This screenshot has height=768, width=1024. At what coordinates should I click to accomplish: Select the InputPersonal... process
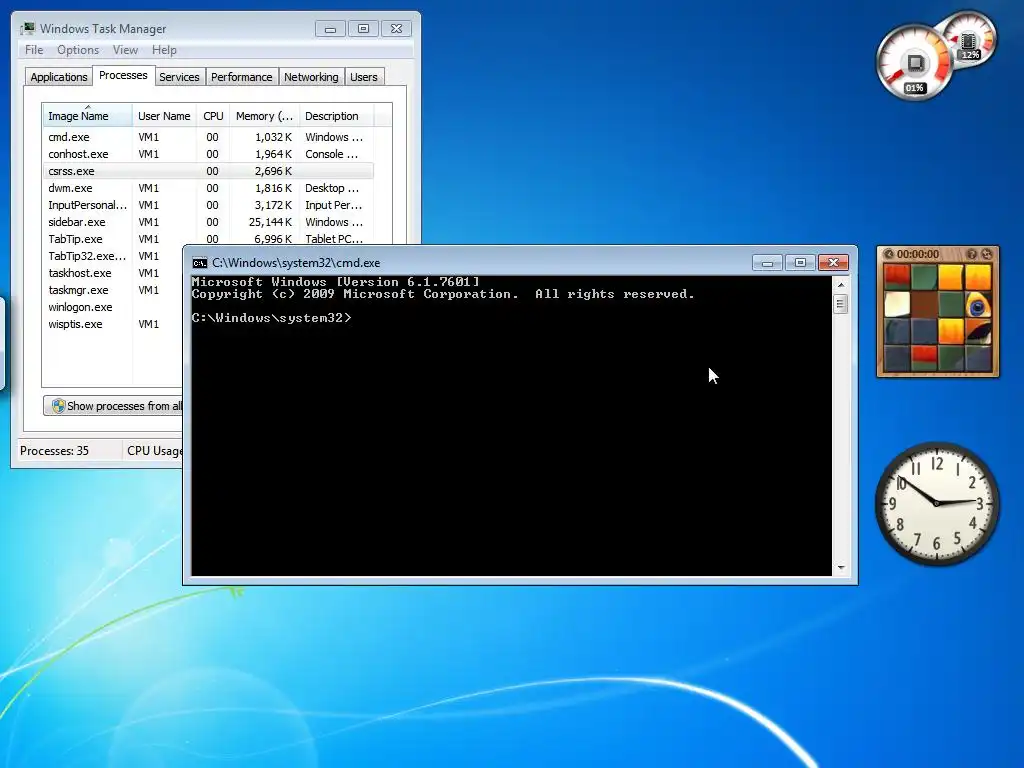[x=208, y=205]
